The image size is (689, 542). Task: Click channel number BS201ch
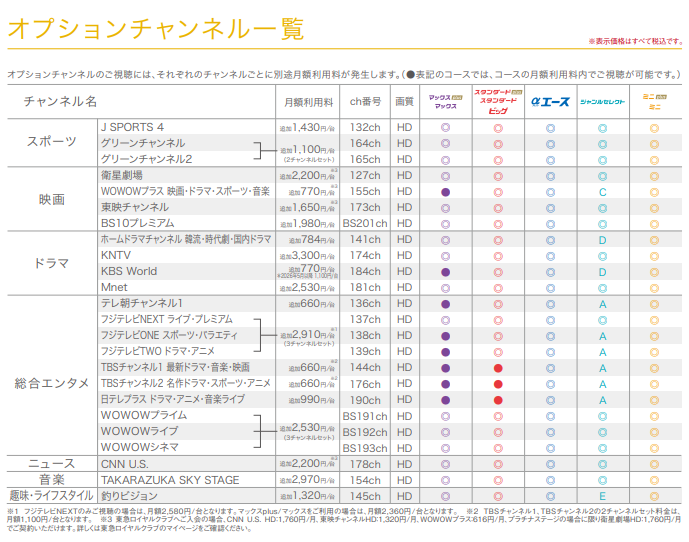click(365, 223)
